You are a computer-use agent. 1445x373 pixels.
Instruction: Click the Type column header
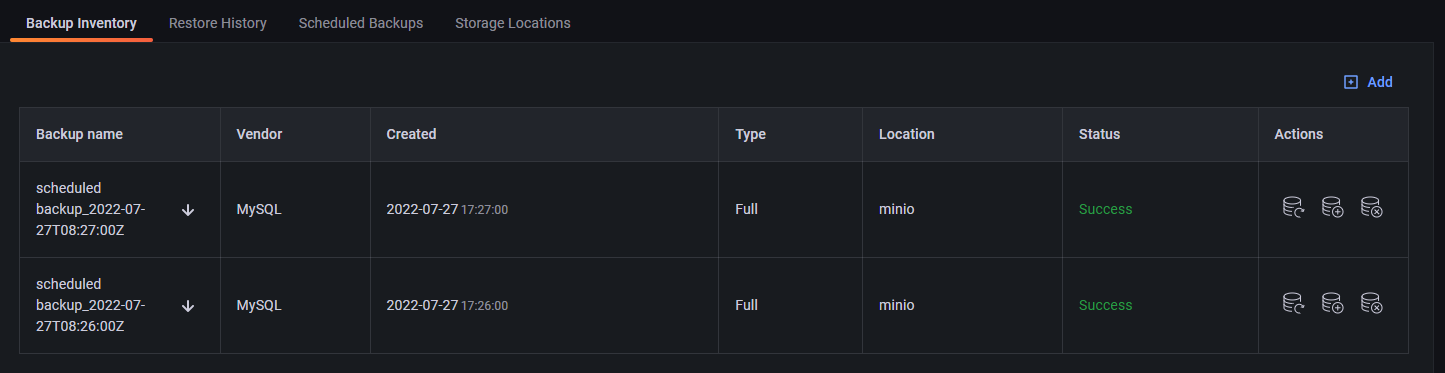tap(750, 134)
